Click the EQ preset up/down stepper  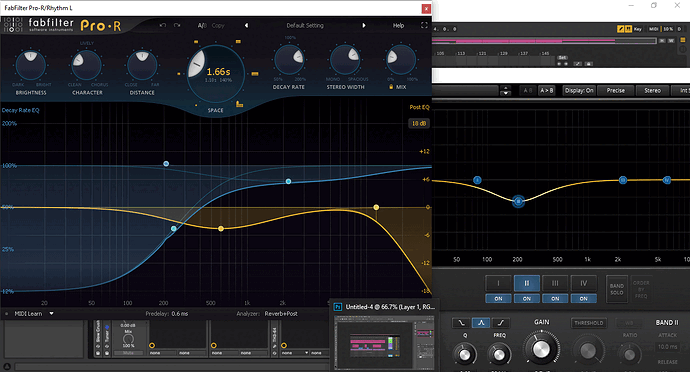click(505, 91)
